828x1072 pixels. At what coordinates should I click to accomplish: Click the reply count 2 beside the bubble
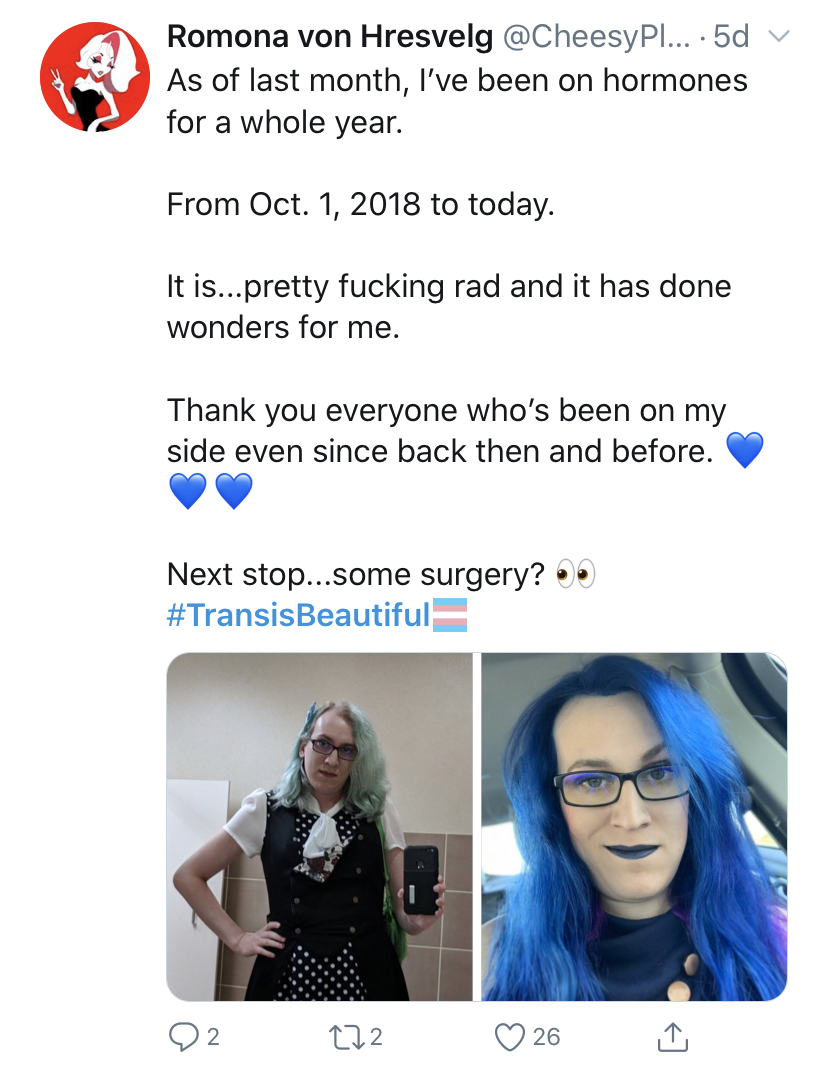coord(213,1037)
